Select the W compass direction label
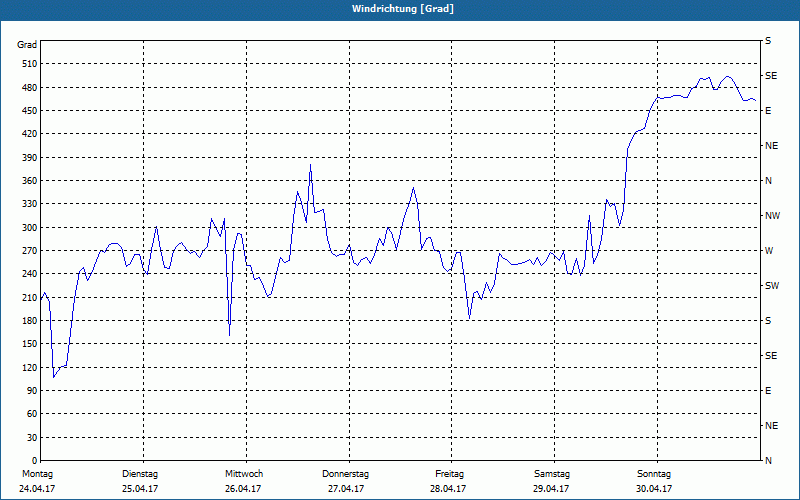The width and height of the screenshot is (800, 500). click(769, 251)
